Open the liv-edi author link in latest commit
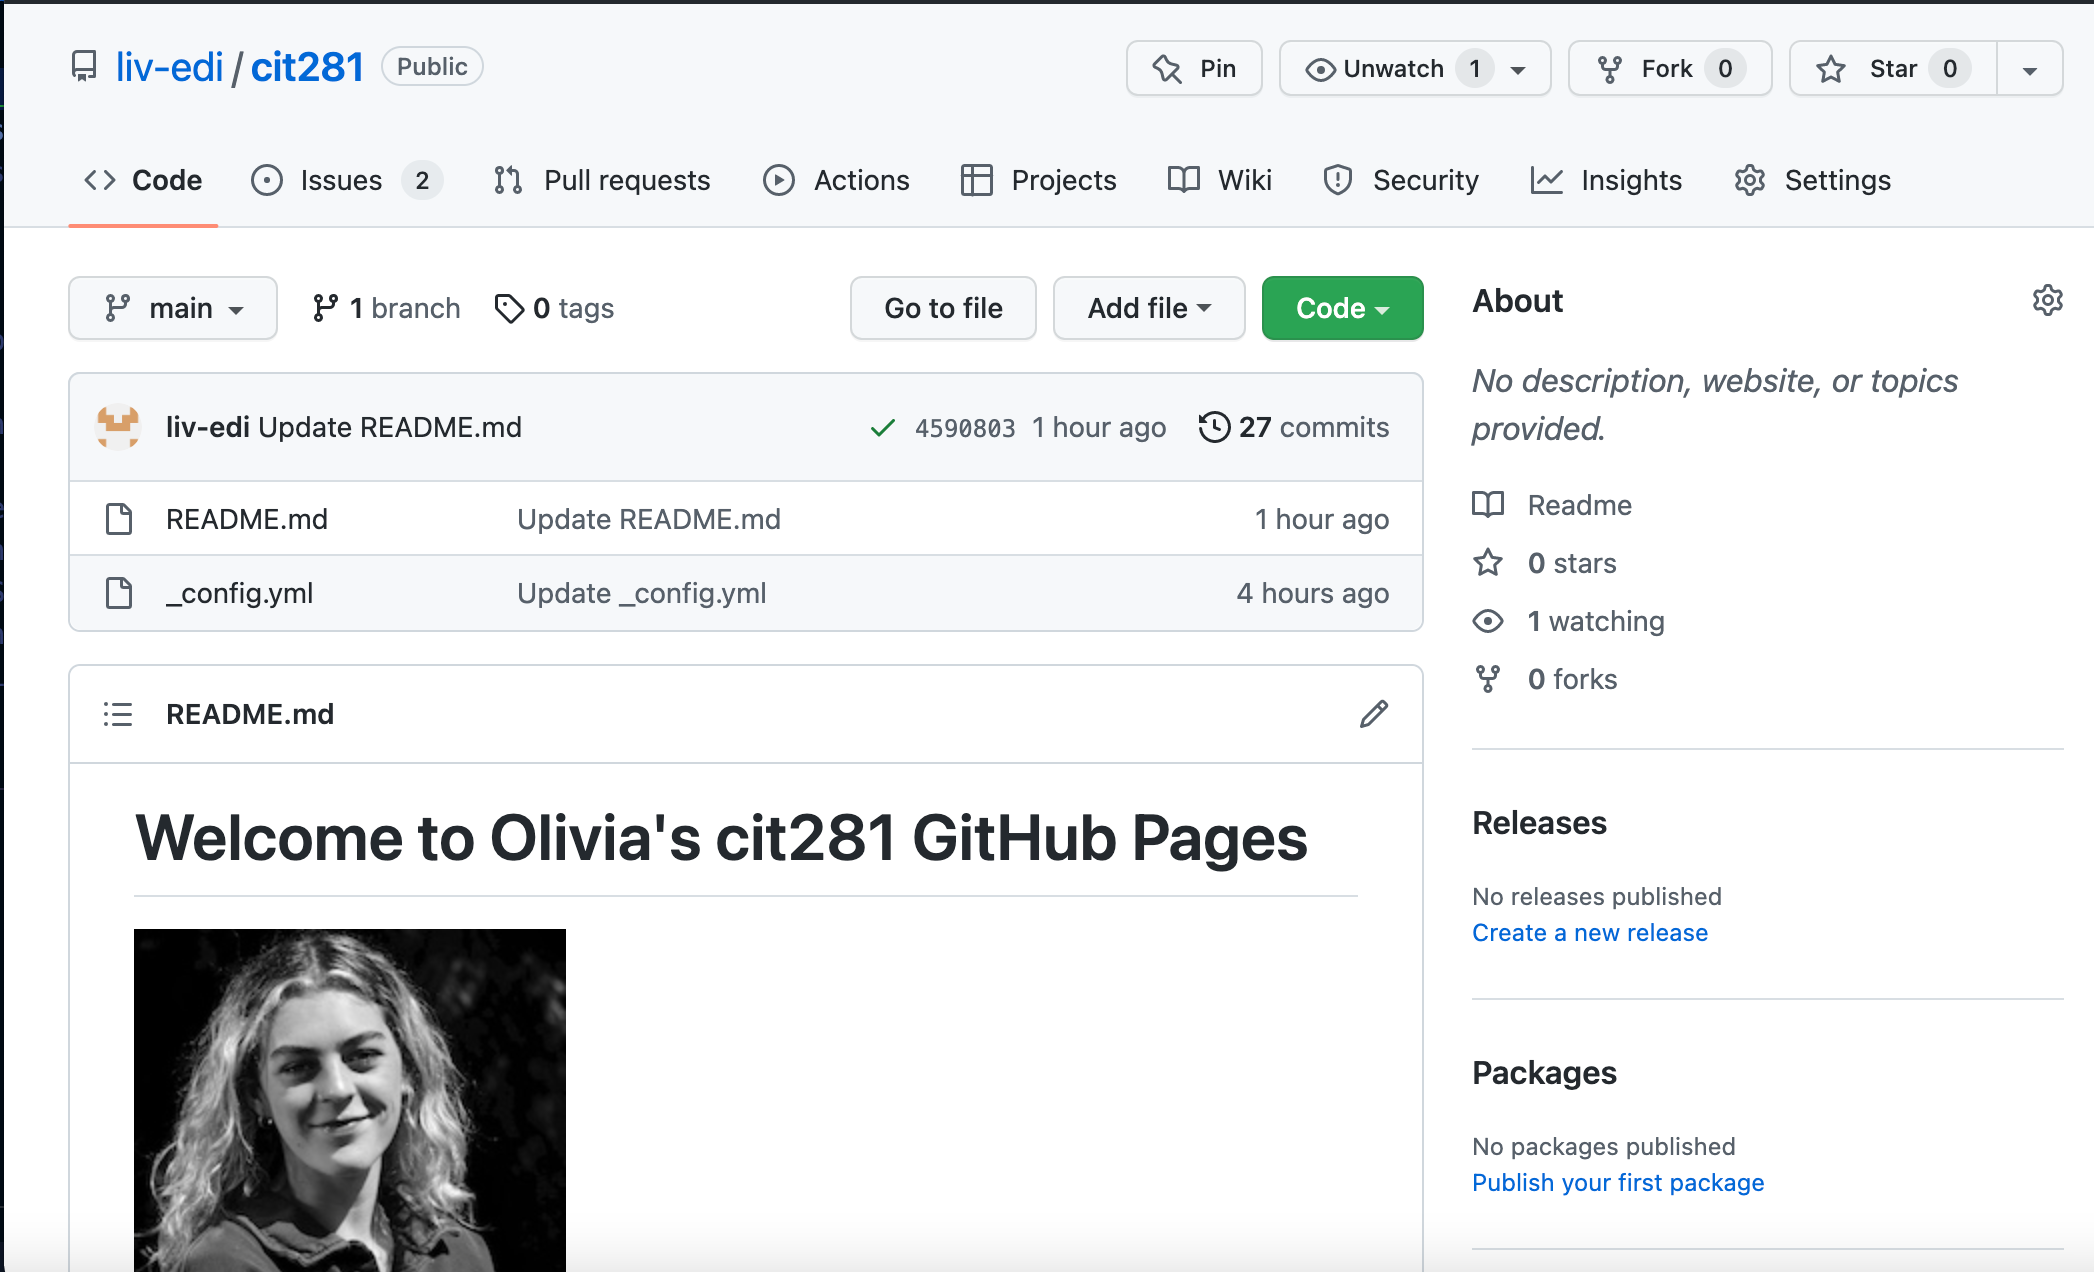This screenshot has width=2094, height=1272. 208,427
